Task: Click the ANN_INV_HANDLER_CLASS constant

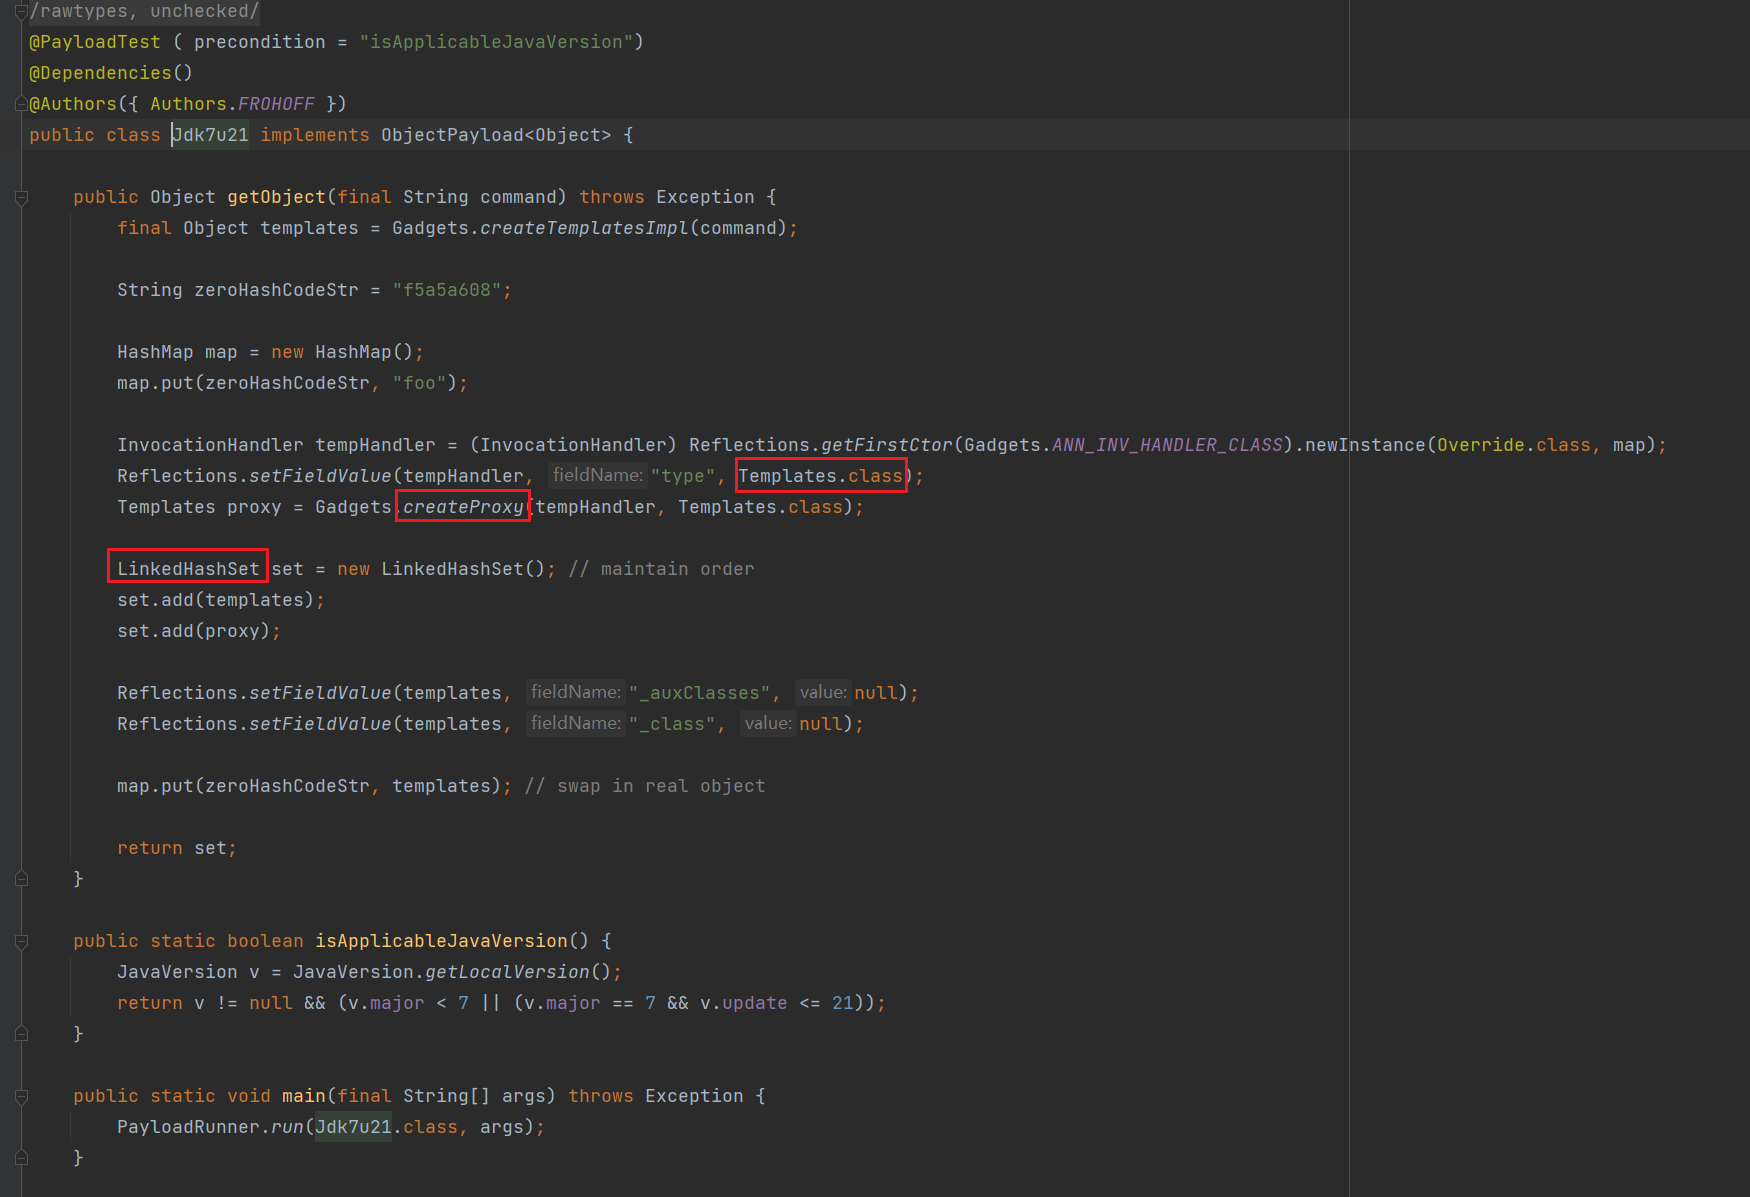Action: click(x=1165, y=445)
